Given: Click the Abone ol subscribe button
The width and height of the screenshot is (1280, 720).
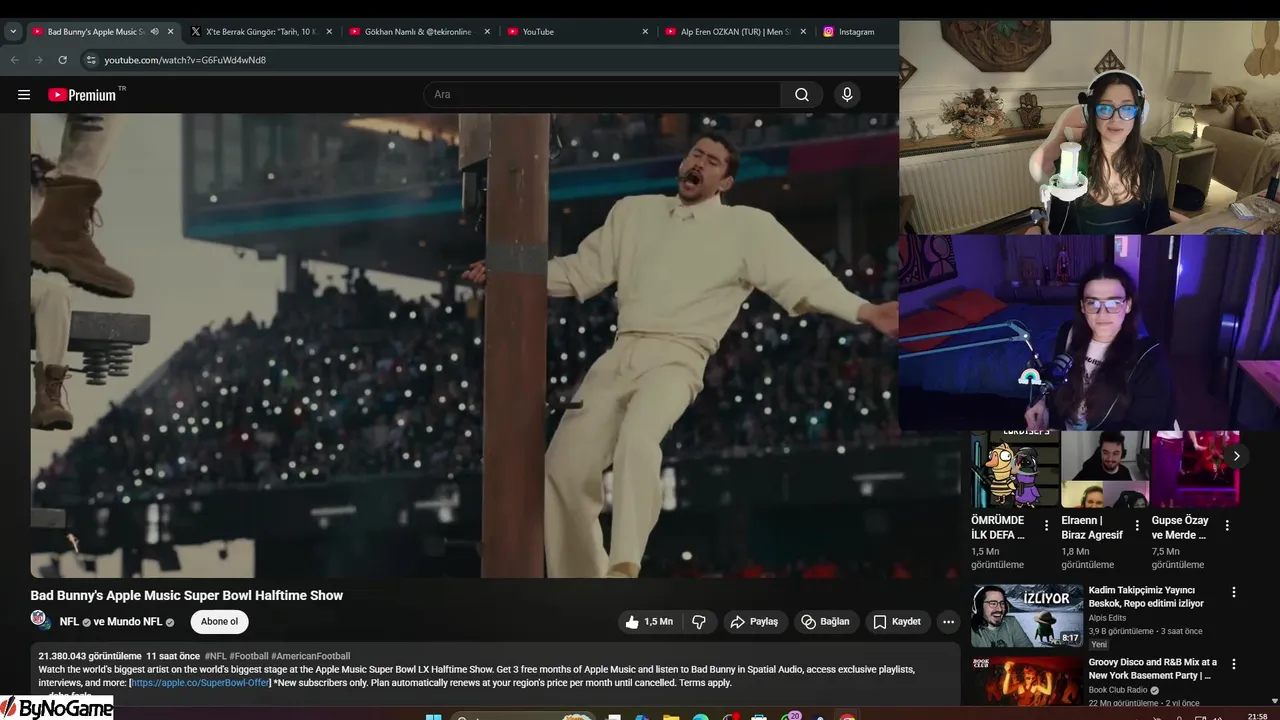Looking at the screenshot, I should pos(219,622).
